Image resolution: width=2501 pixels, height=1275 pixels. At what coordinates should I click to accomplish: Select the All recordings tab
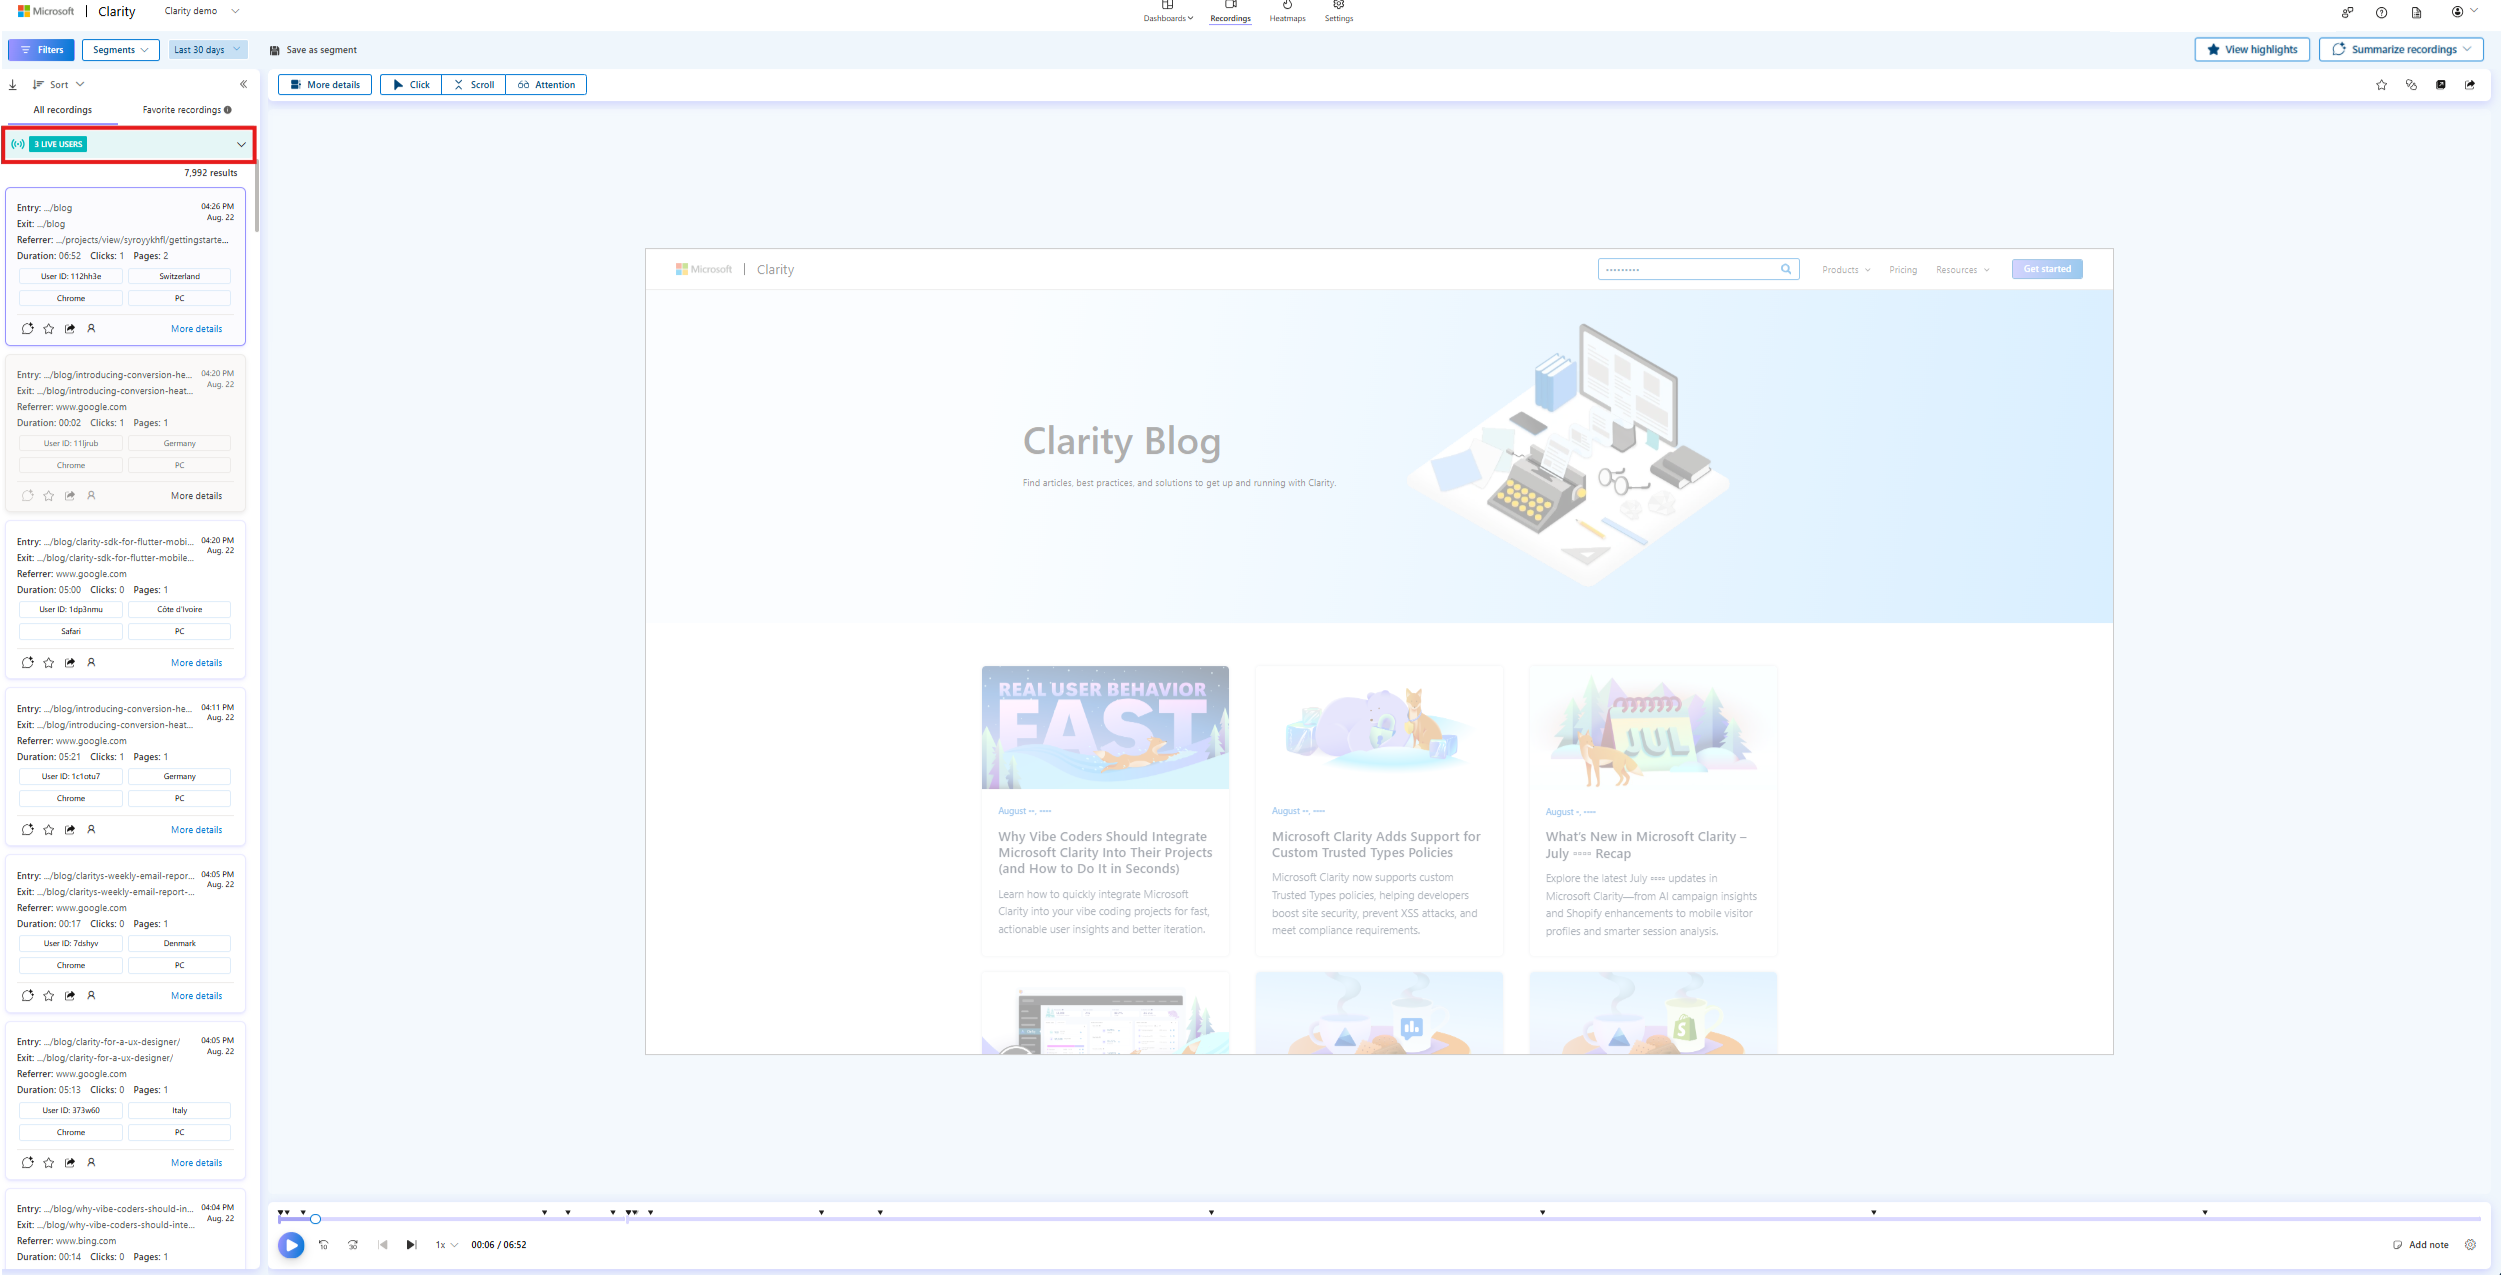62,110
